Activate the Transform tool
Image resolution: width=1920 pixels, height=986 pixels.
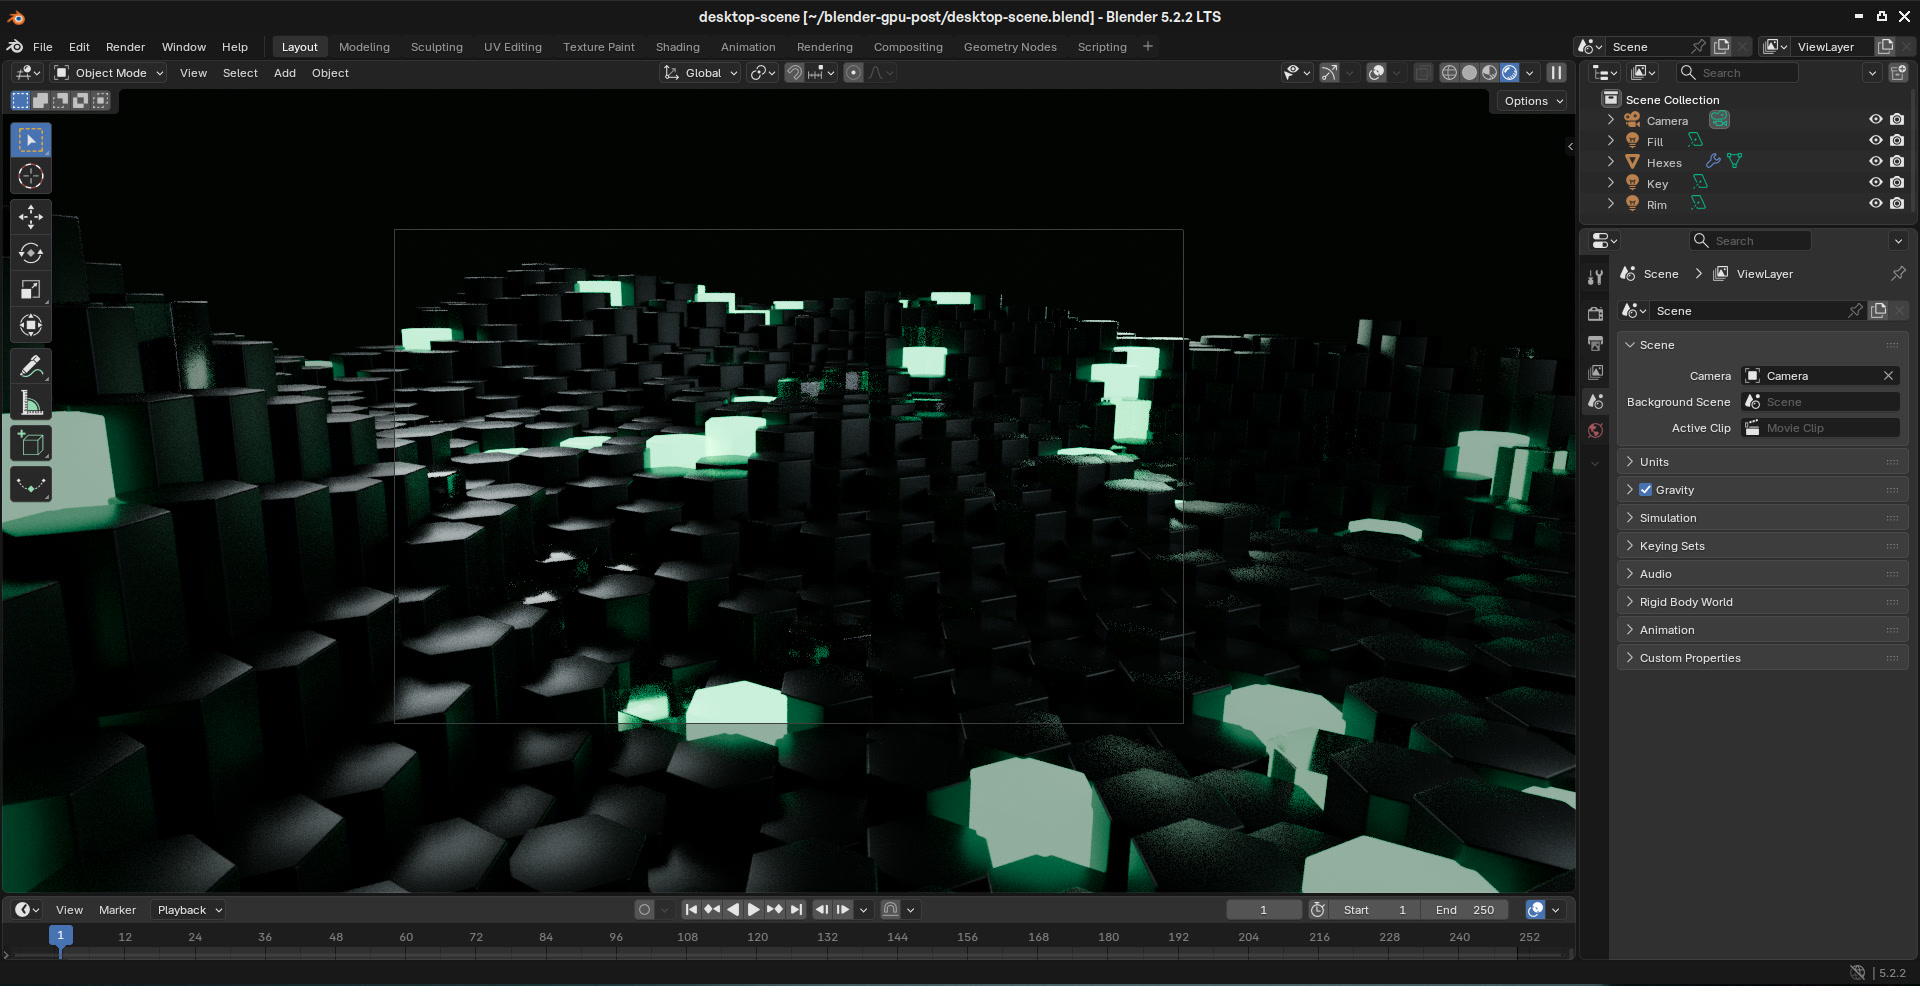click(x=31, y=325)
